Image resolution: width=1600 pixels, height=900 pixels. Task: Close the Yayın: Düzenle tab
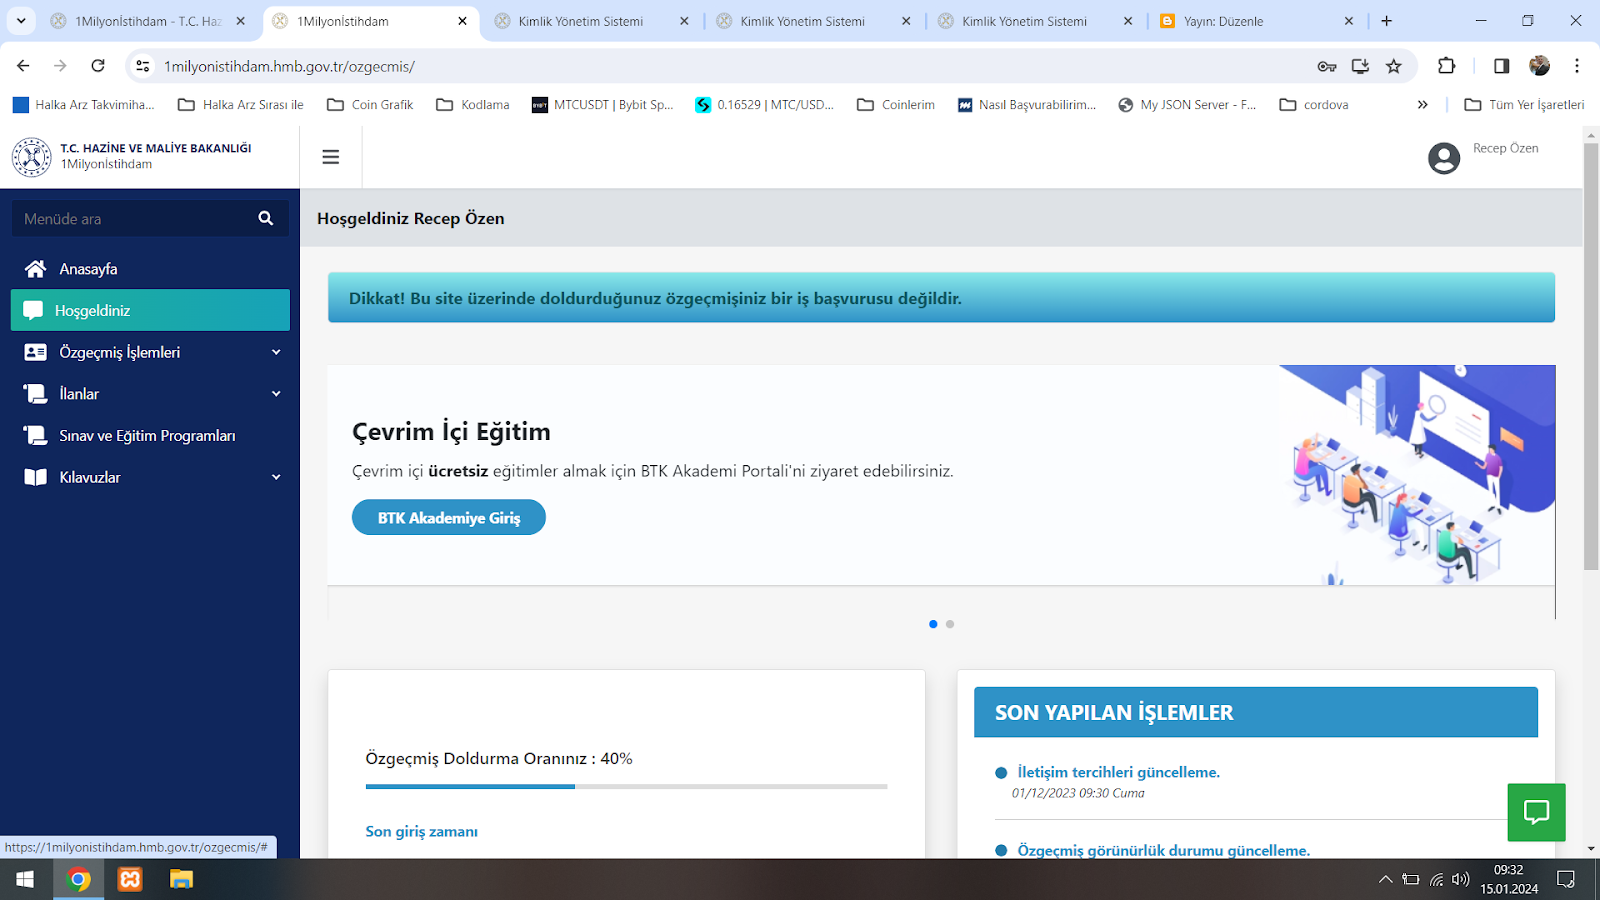1348,21
